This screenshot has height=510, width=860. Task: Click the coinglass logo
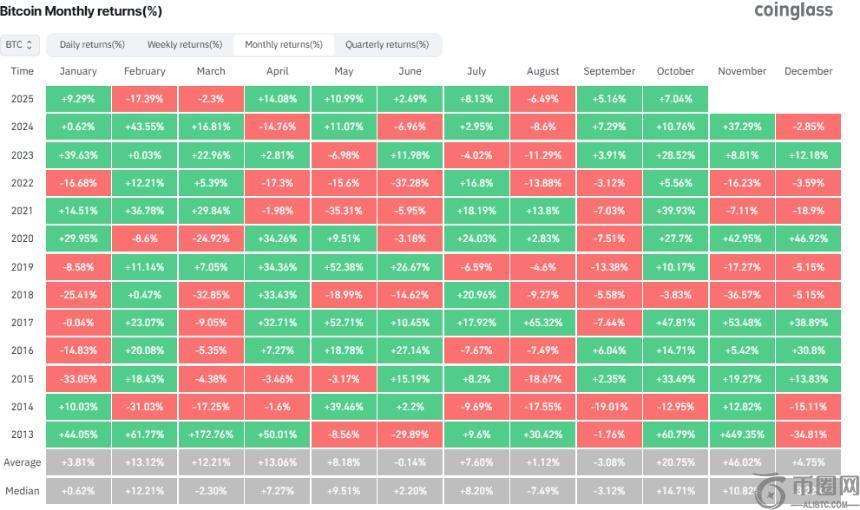pos(793,11)
